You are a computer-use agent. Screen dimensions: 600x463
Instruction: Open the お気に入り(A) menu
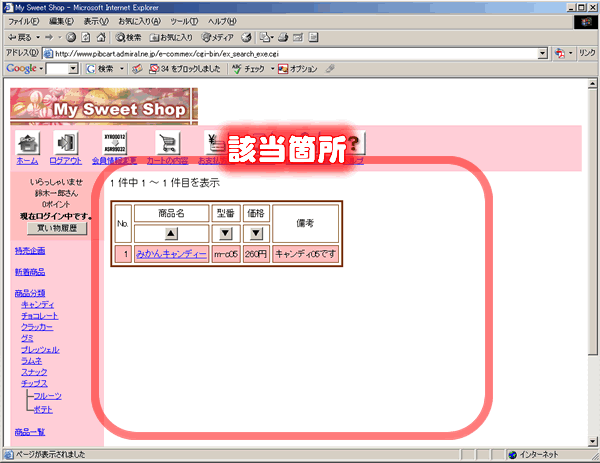139,21
